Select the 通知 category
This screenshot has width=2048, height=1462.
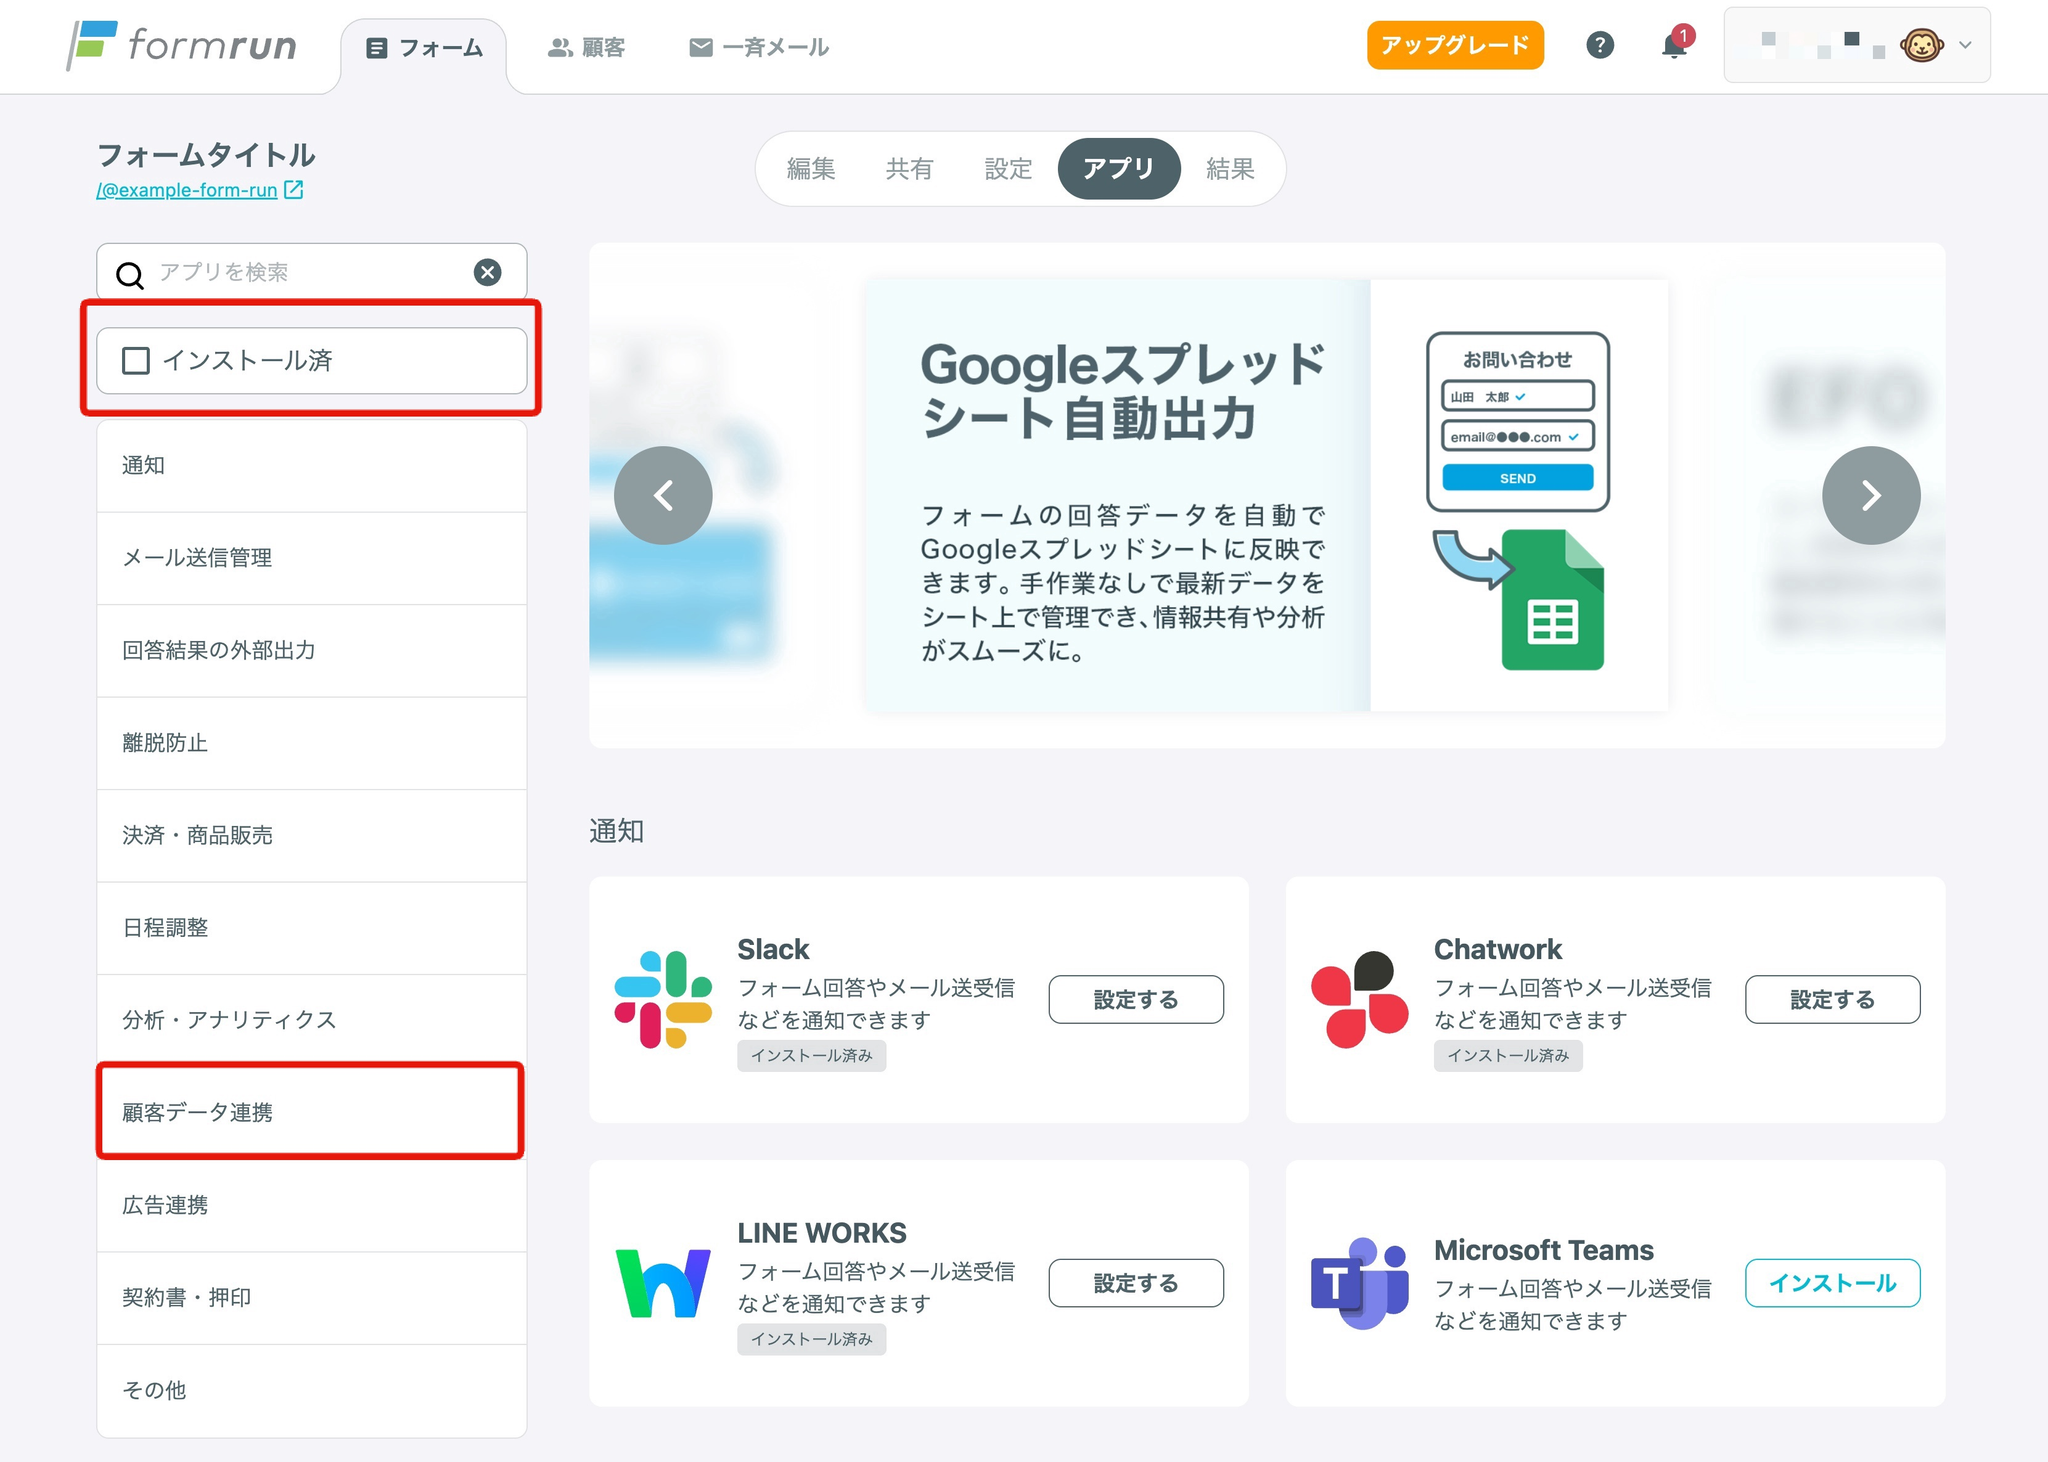311,466
